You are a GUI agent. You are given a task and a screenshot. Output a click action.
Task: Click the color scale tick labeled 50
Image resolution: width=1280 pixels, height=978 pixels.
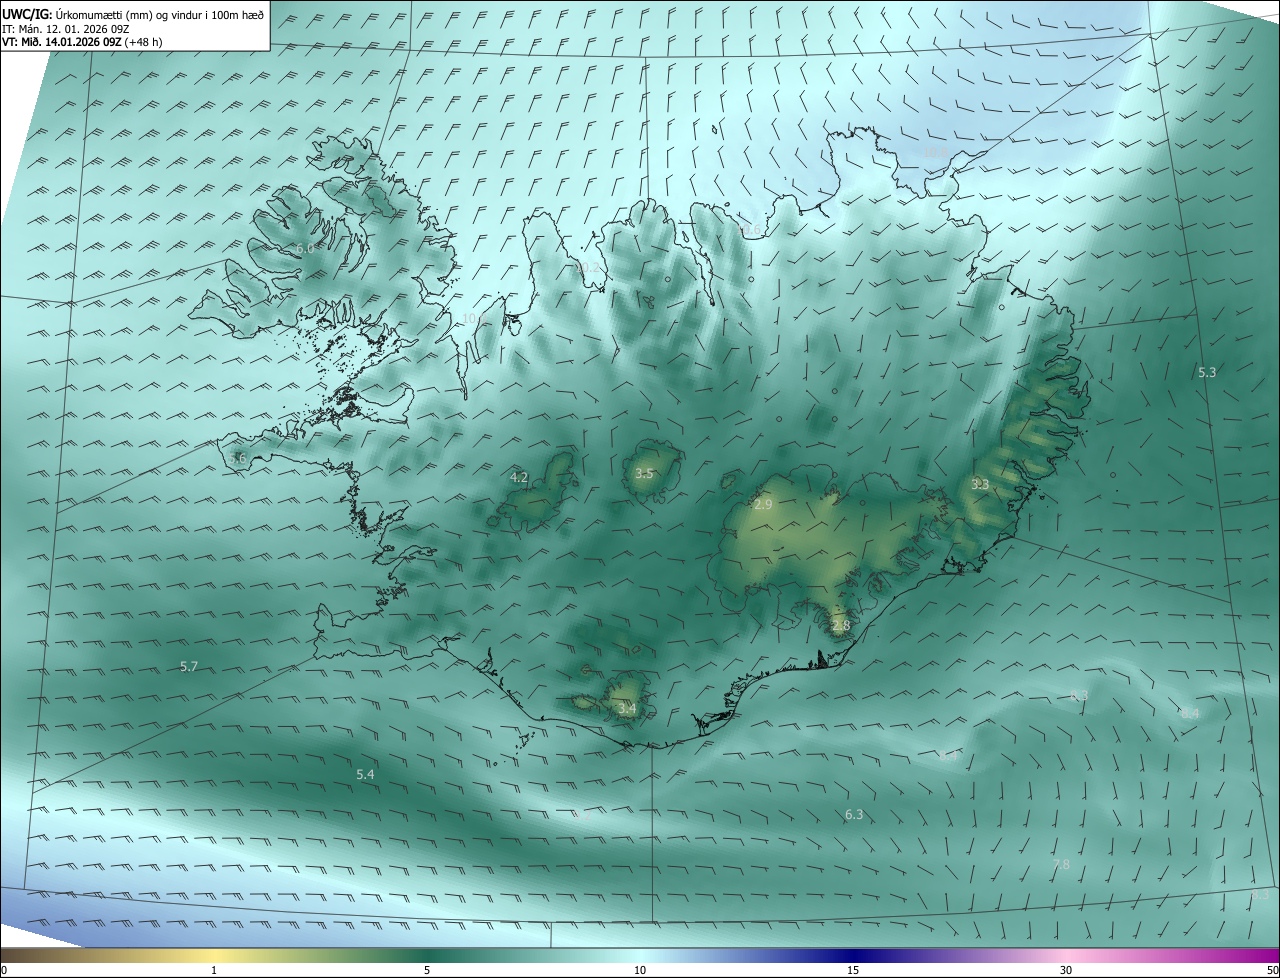[1272, 971]
